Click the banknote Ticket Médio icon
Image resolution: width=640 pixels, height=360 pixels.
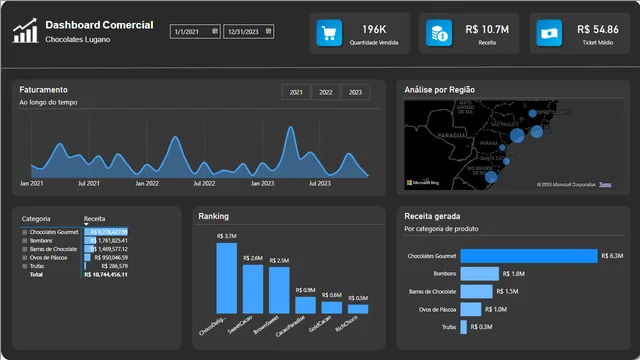[549, 33]
